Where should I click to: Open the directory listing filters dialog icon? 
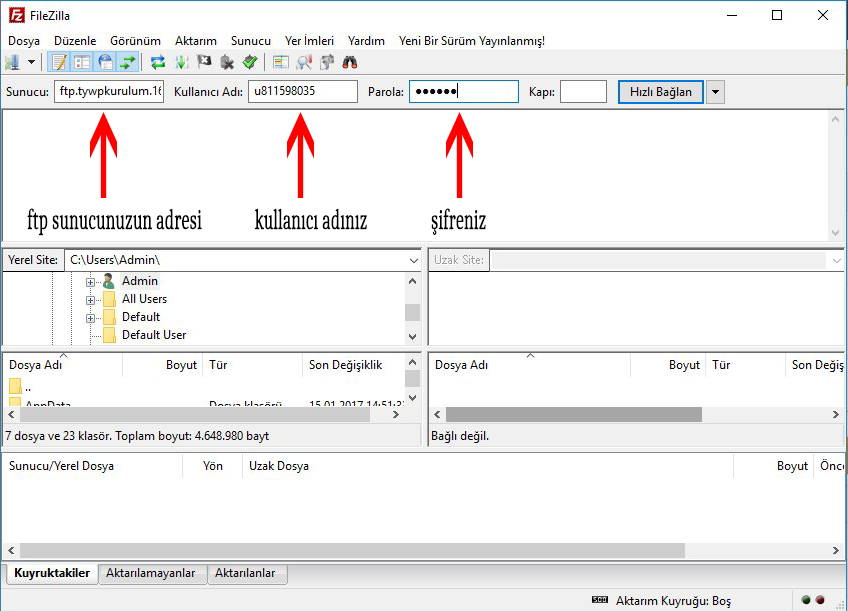281,63
